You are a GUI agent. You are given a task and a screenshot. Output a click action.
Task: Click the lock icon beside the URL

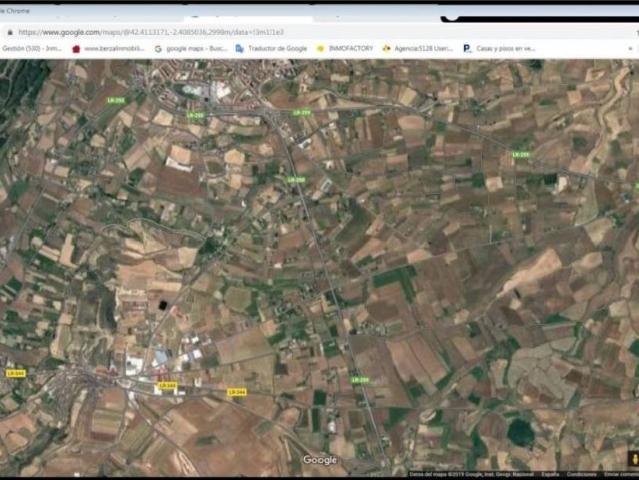[x=9, y=32]
